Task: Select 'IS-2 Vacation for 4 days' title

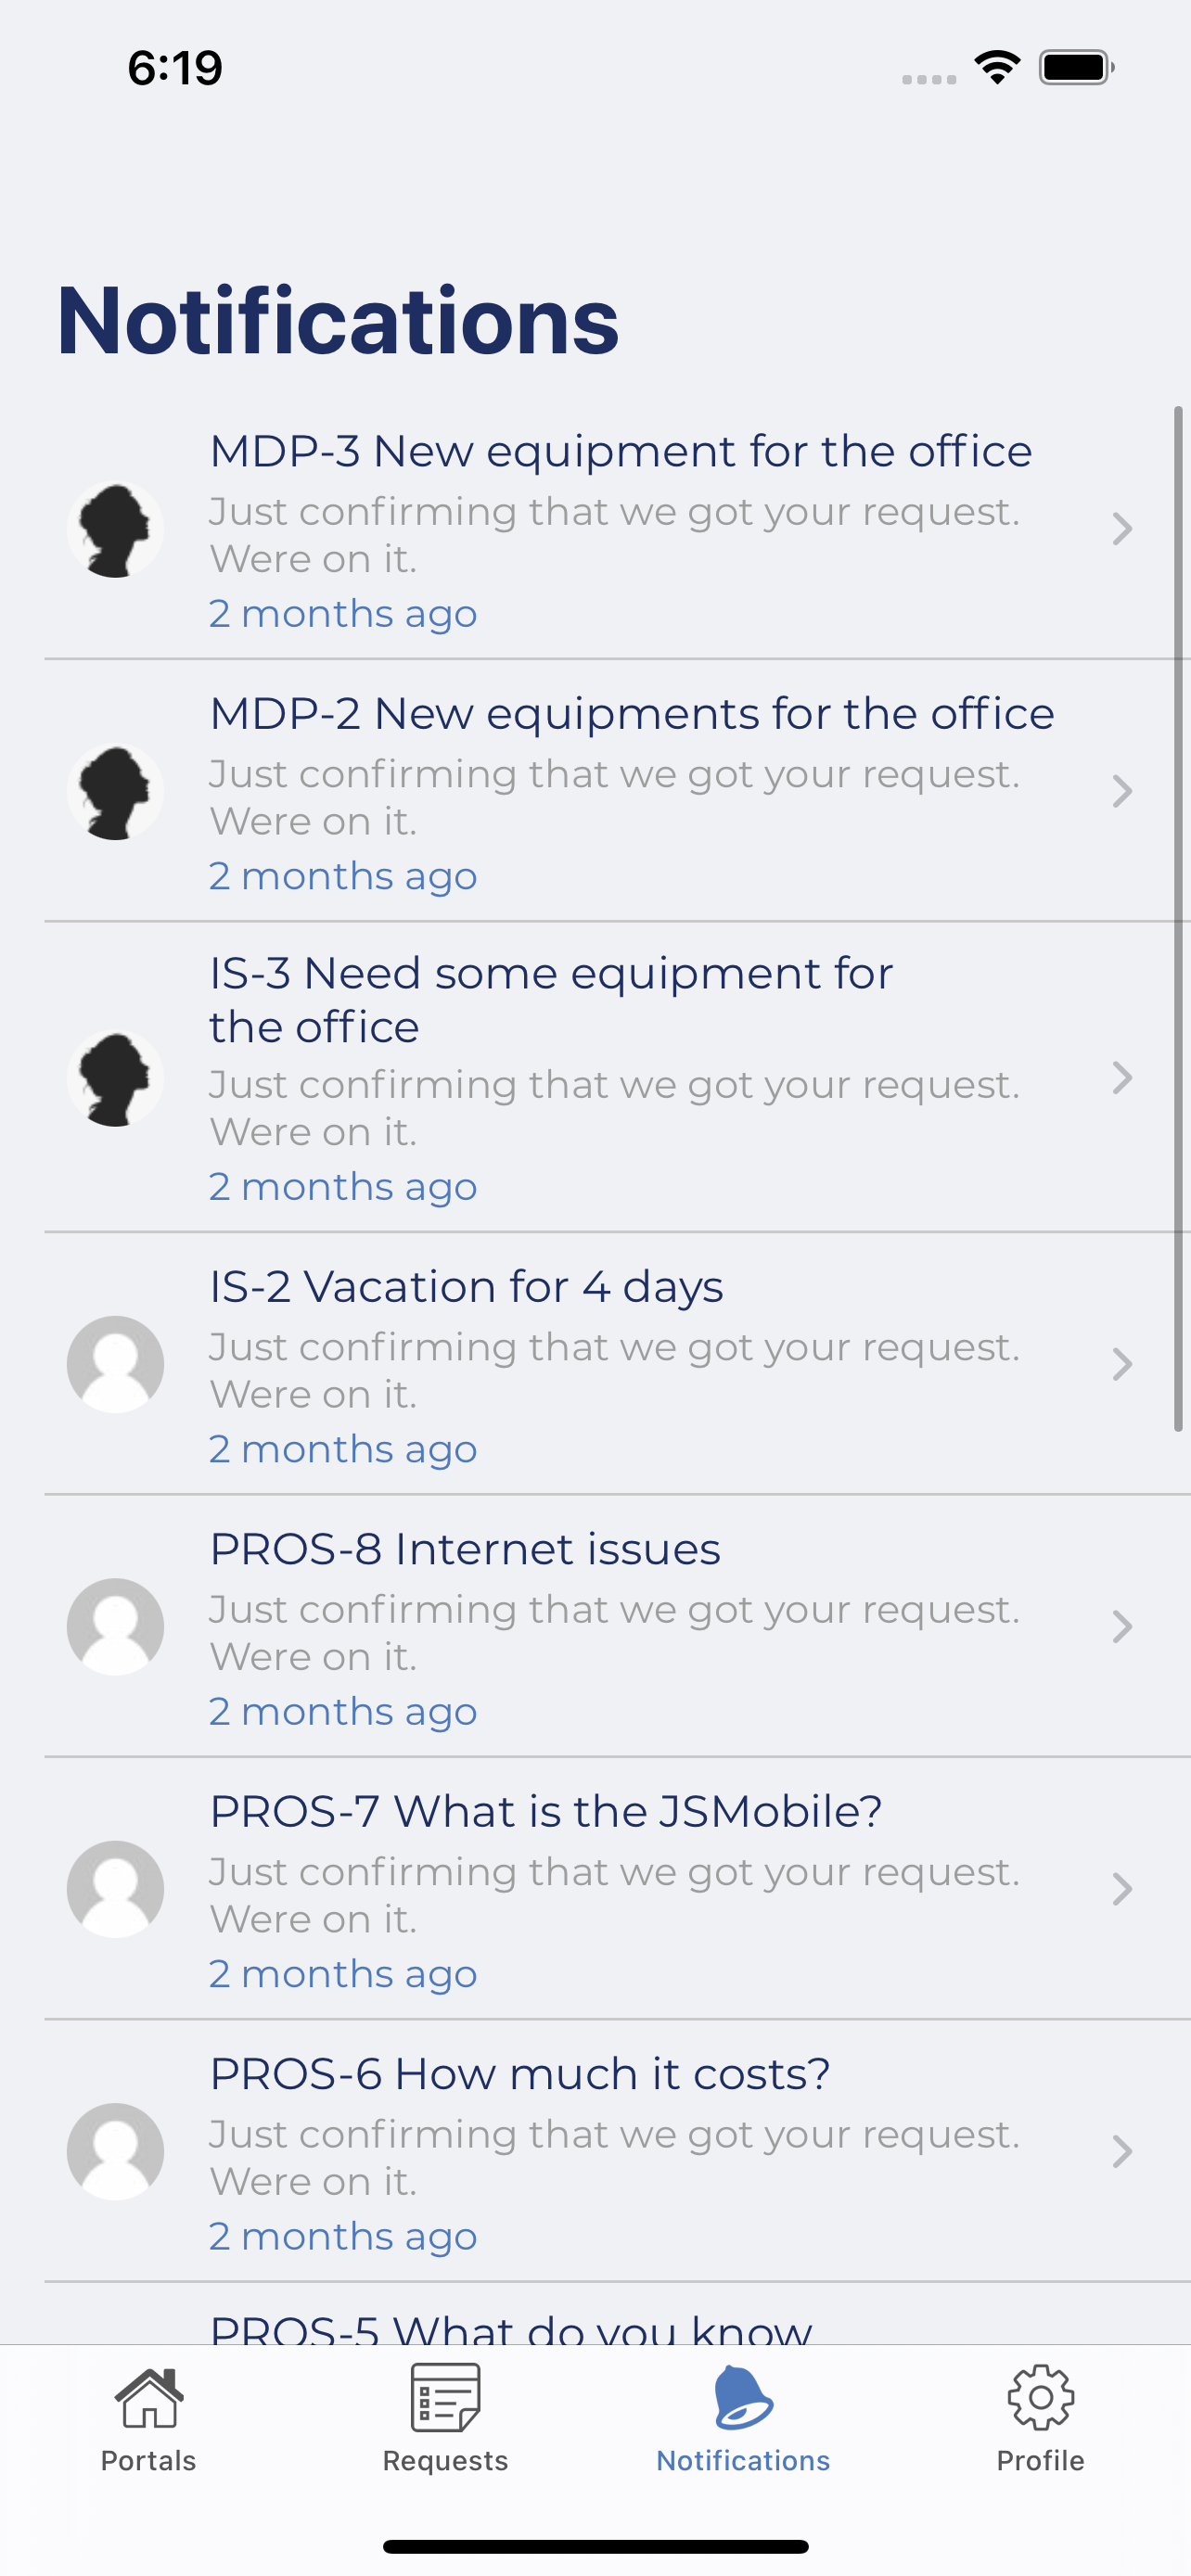Action: point(466,1287)
